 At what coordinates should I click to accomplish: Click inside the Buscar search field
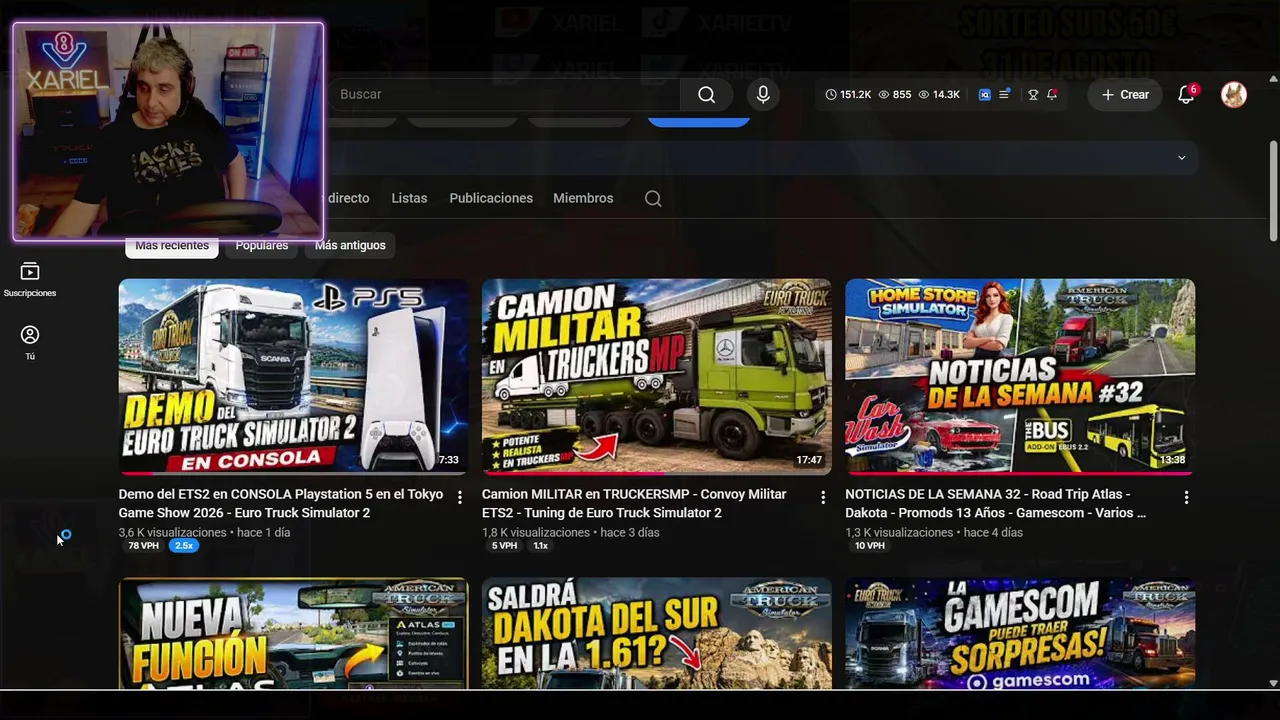(505, 94)
